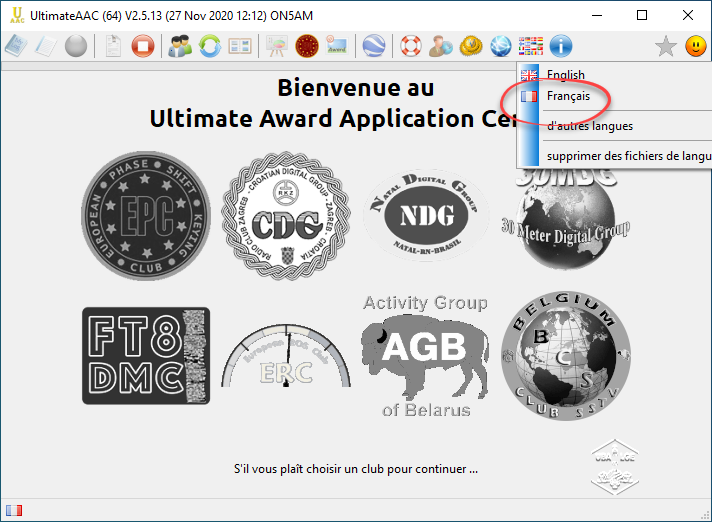
Task: Maximize the UltimateAAC window
Action: 642,15
